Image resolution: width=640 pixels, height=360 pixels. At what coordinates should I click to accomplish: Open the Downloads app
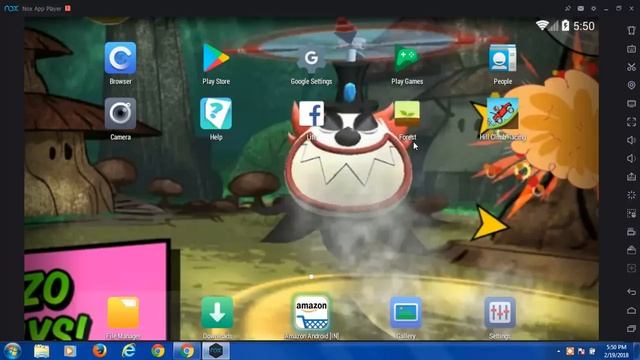[217, 313]
